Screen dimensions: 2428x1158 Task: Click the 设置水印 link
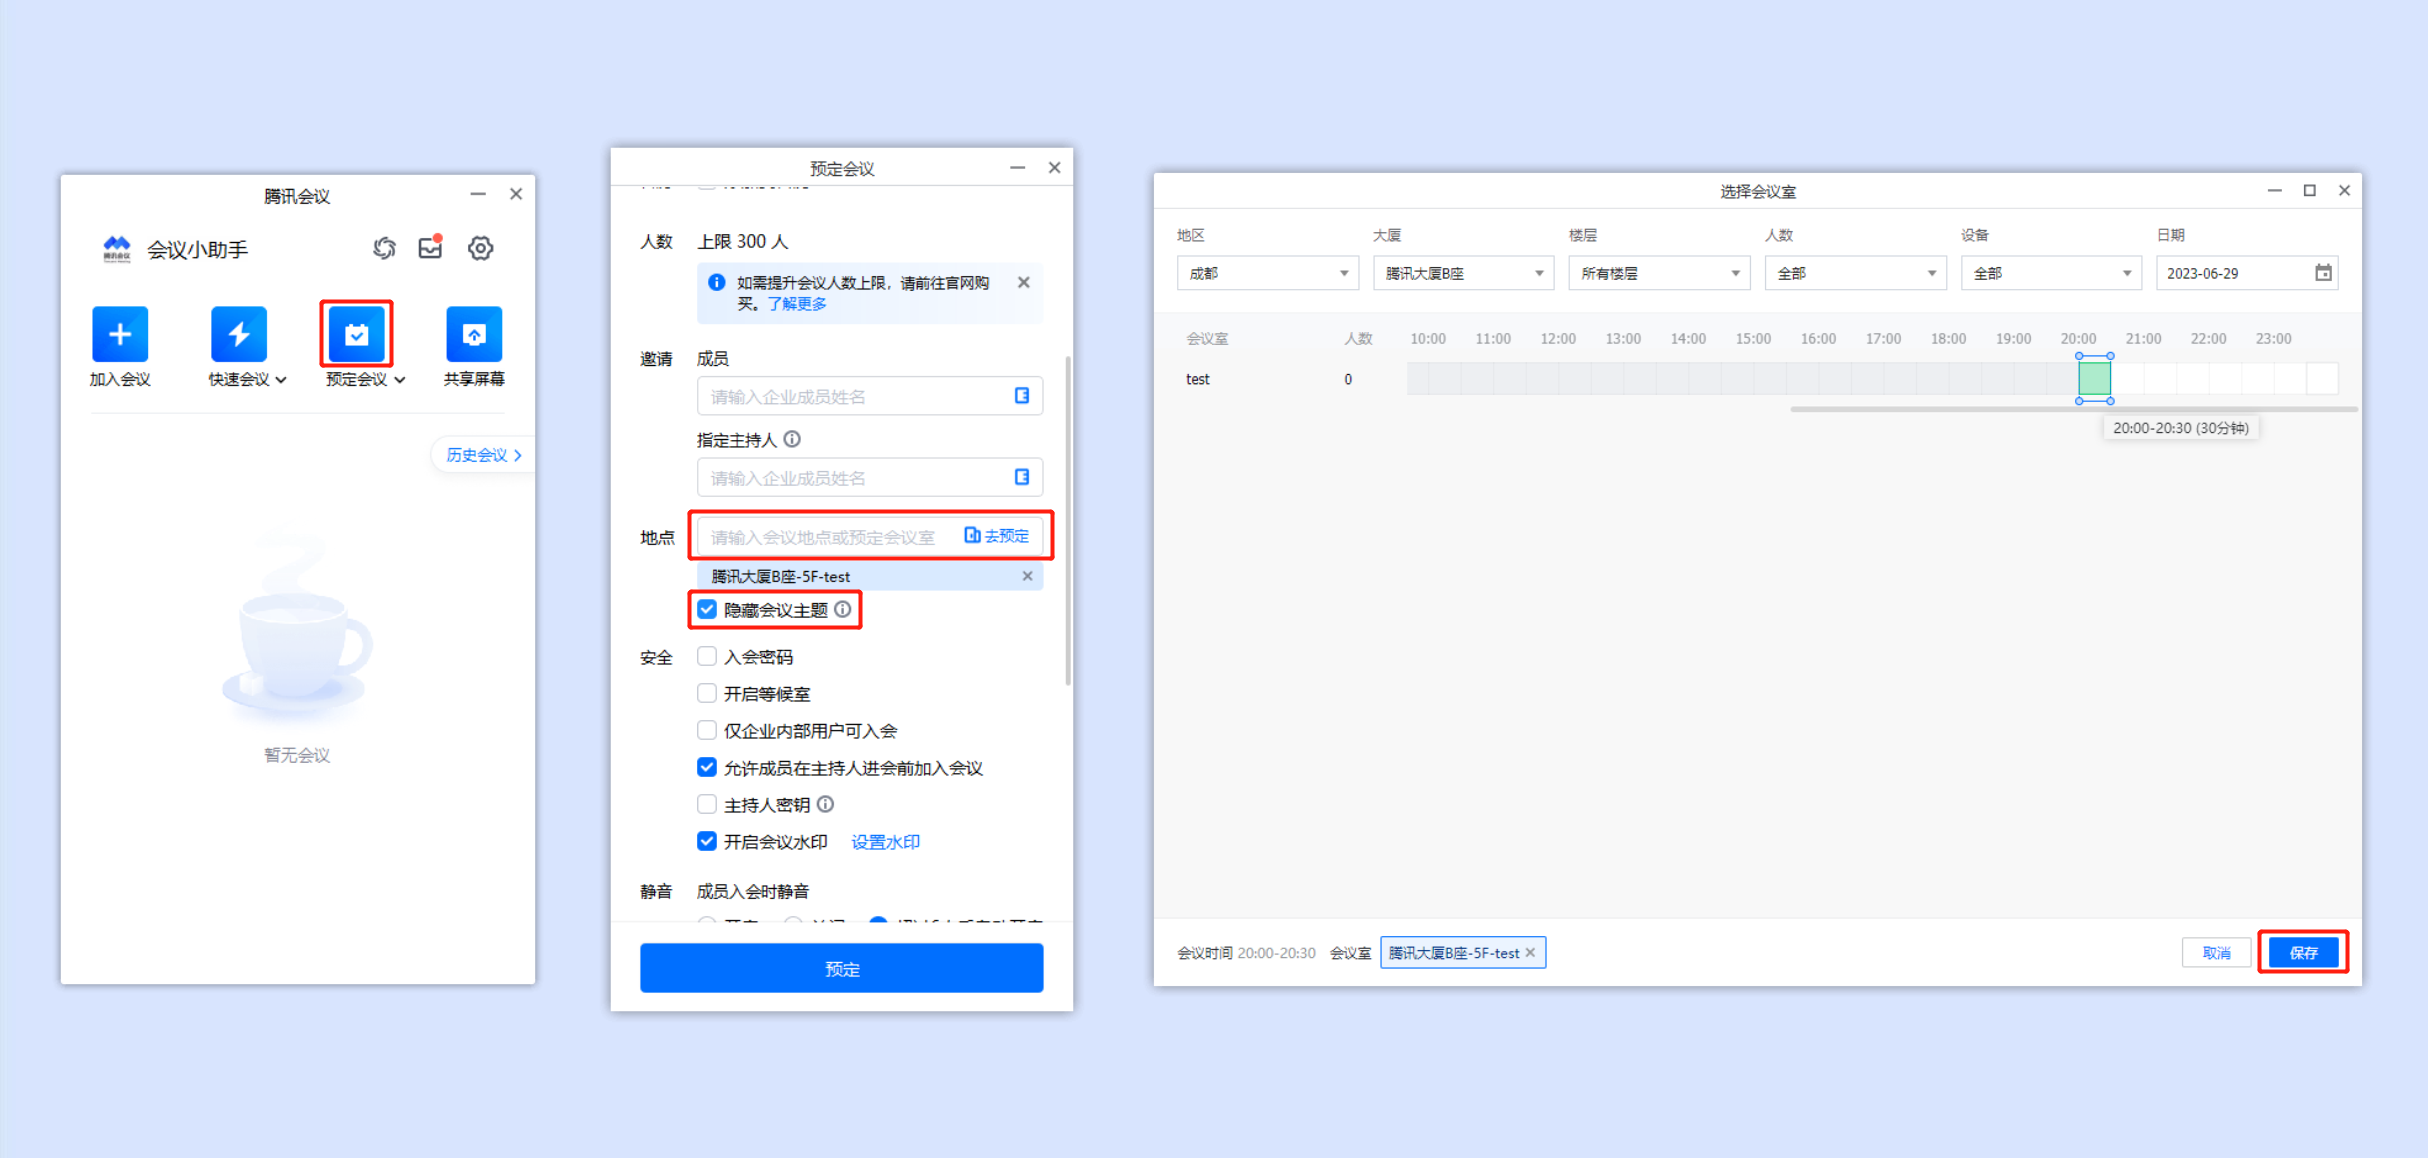[885, 842]
